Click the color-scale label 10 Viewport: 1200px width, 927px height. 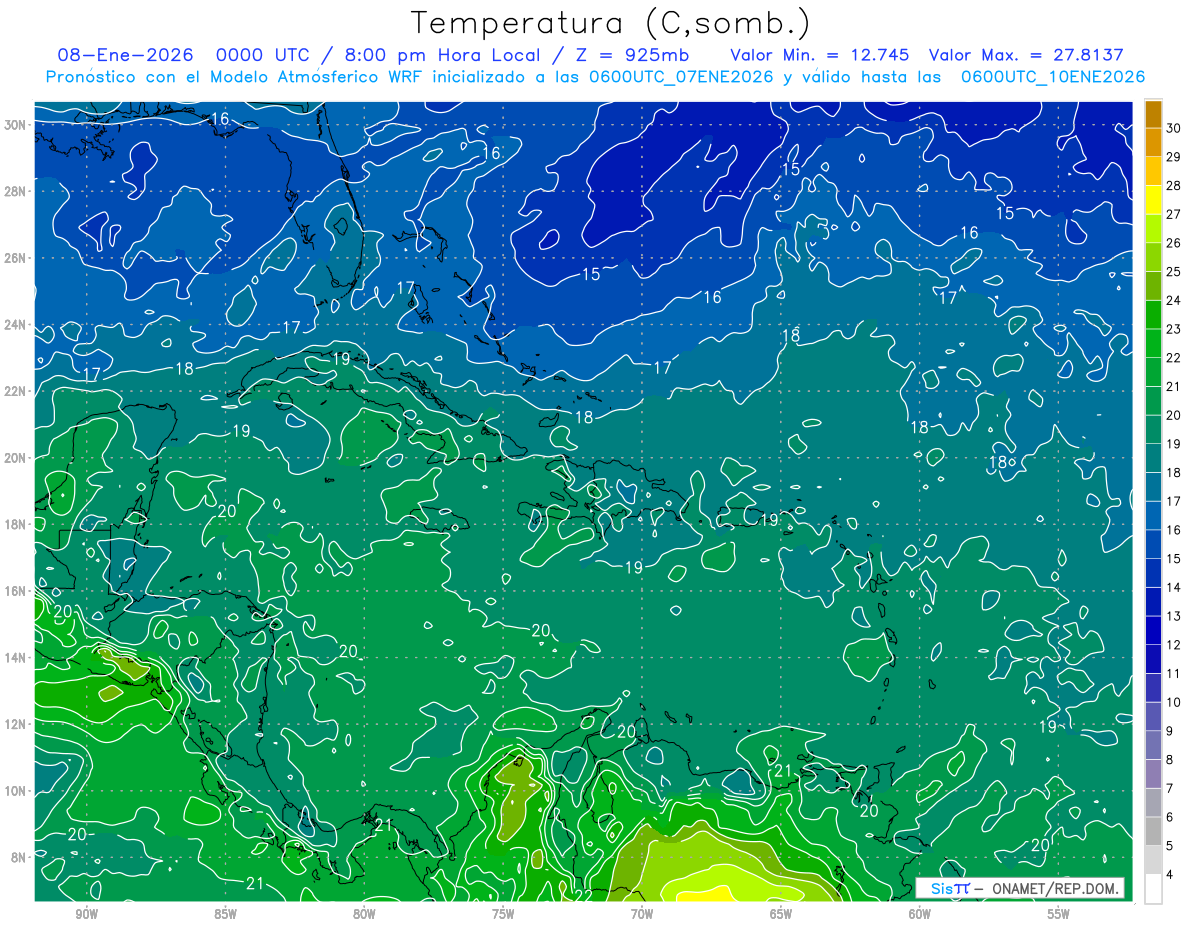pyautogui.click(x=1173, y=702)
